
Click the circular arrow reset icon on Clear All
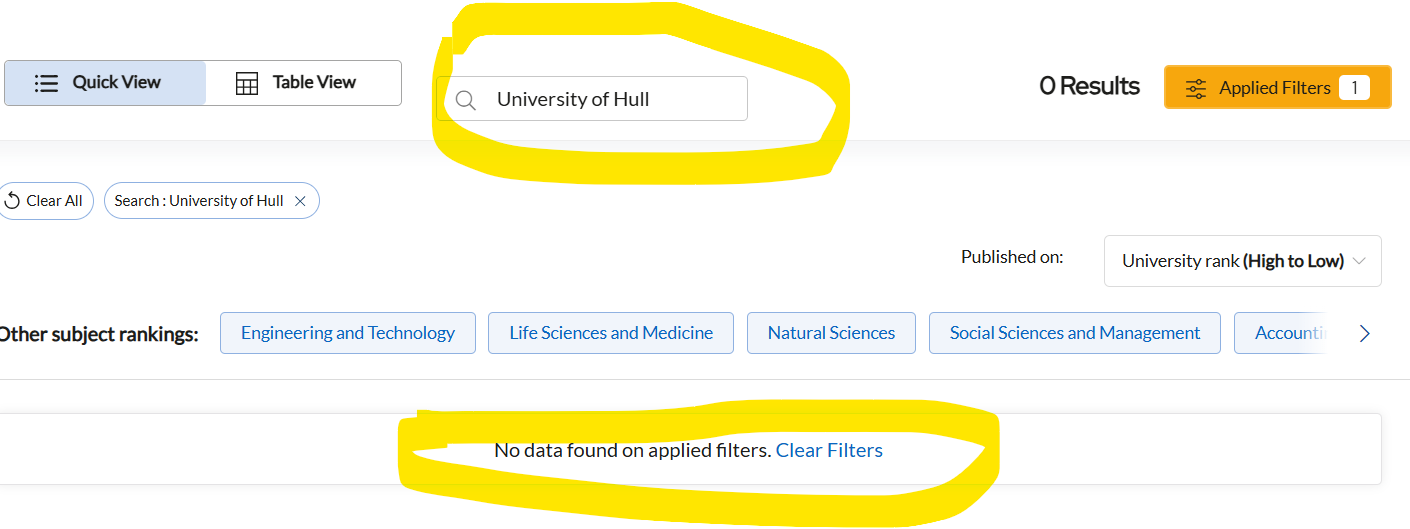[x=12, y=201]
